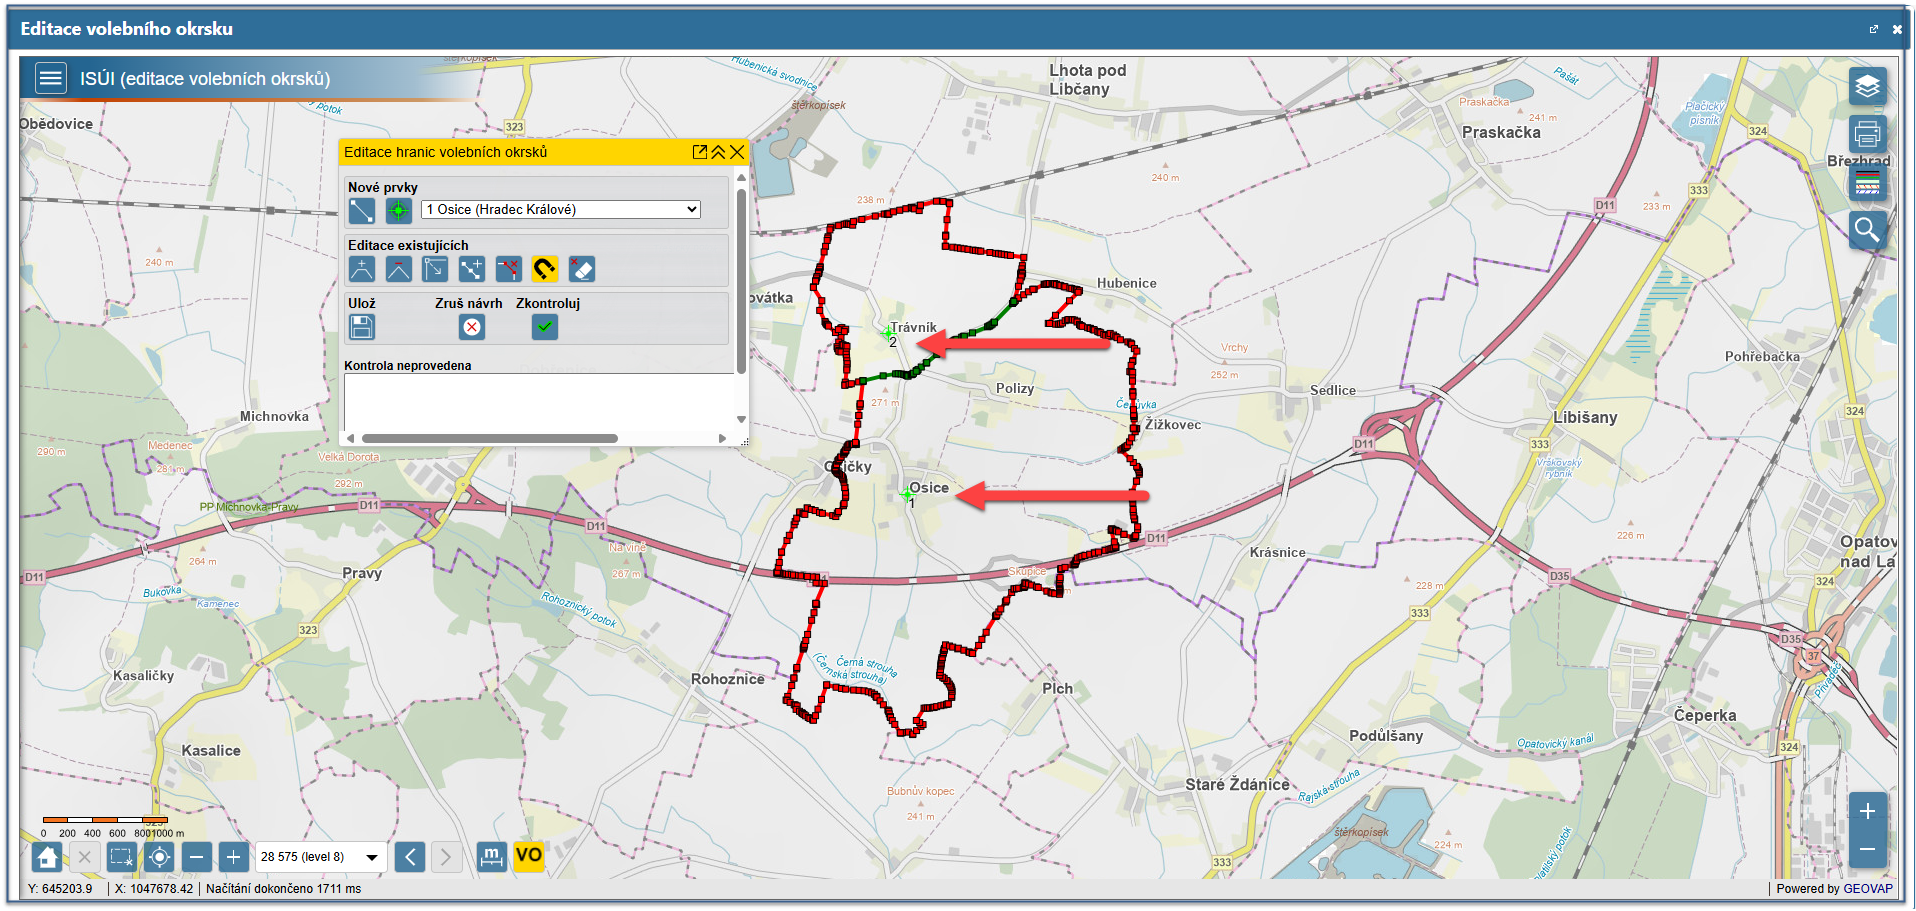Image resolution: width=1916 pixels, height=911 pixels.
Task: Toggle the distance measurement tool
Action: [491, 856]
